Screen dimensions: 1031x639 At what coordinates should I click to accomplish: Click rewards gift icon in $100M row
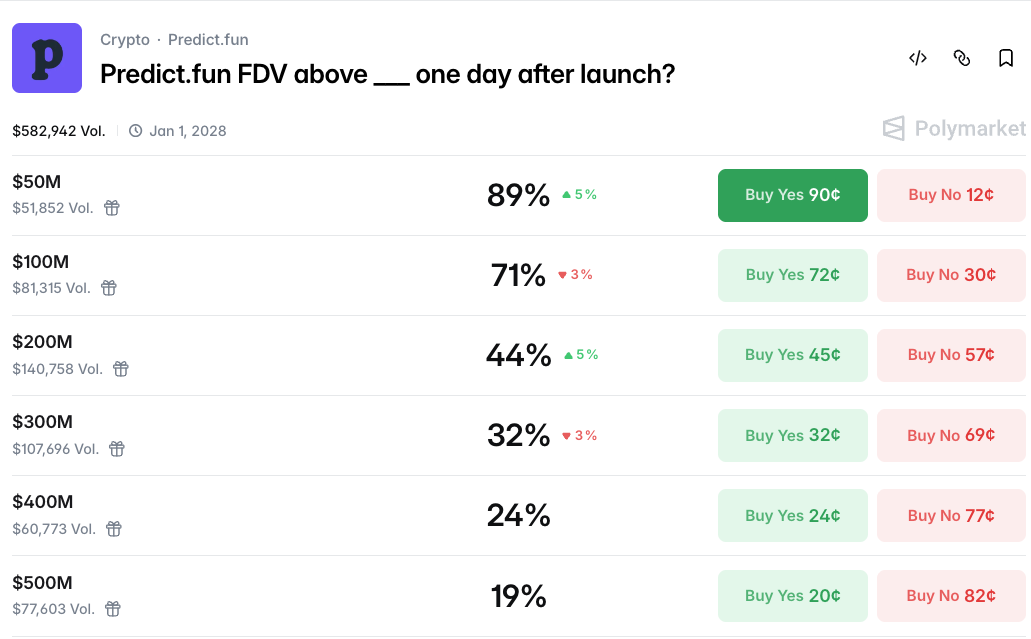coord(109,288)
